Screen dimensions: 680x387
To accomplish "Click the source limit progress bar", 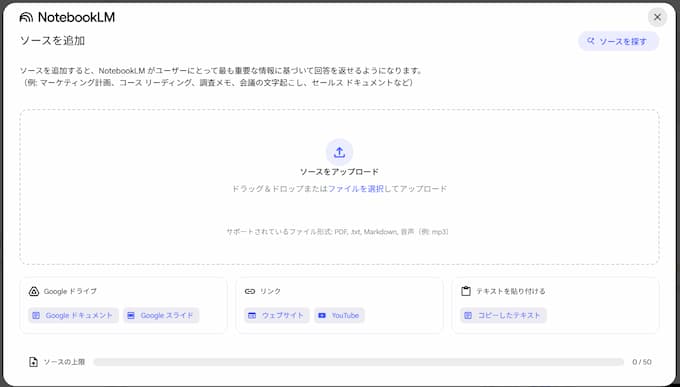I will click(359, 362).
